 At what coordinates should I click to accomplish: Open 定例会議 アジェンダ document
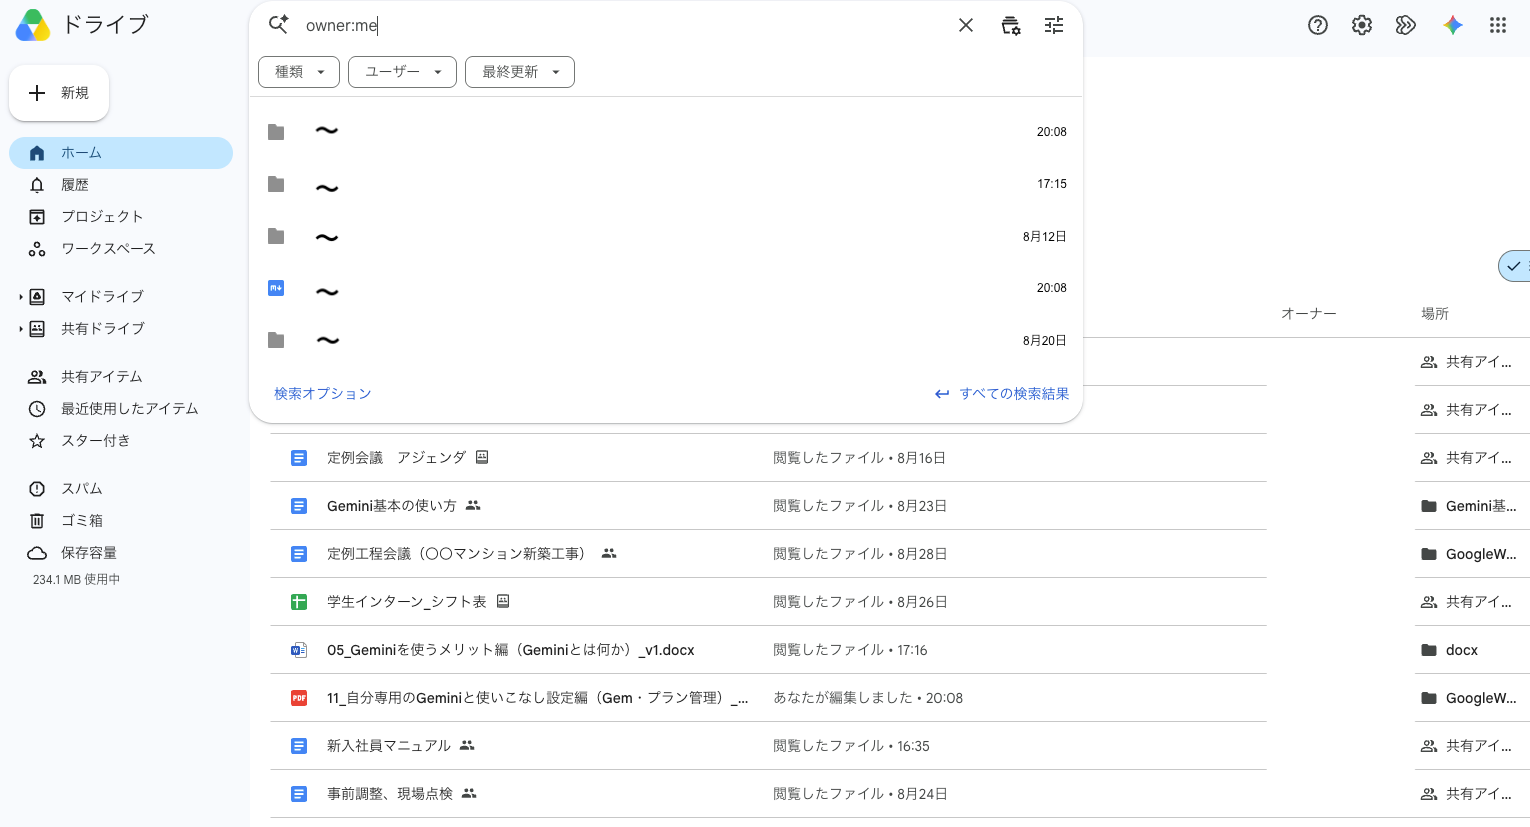(x=396, y=458)
